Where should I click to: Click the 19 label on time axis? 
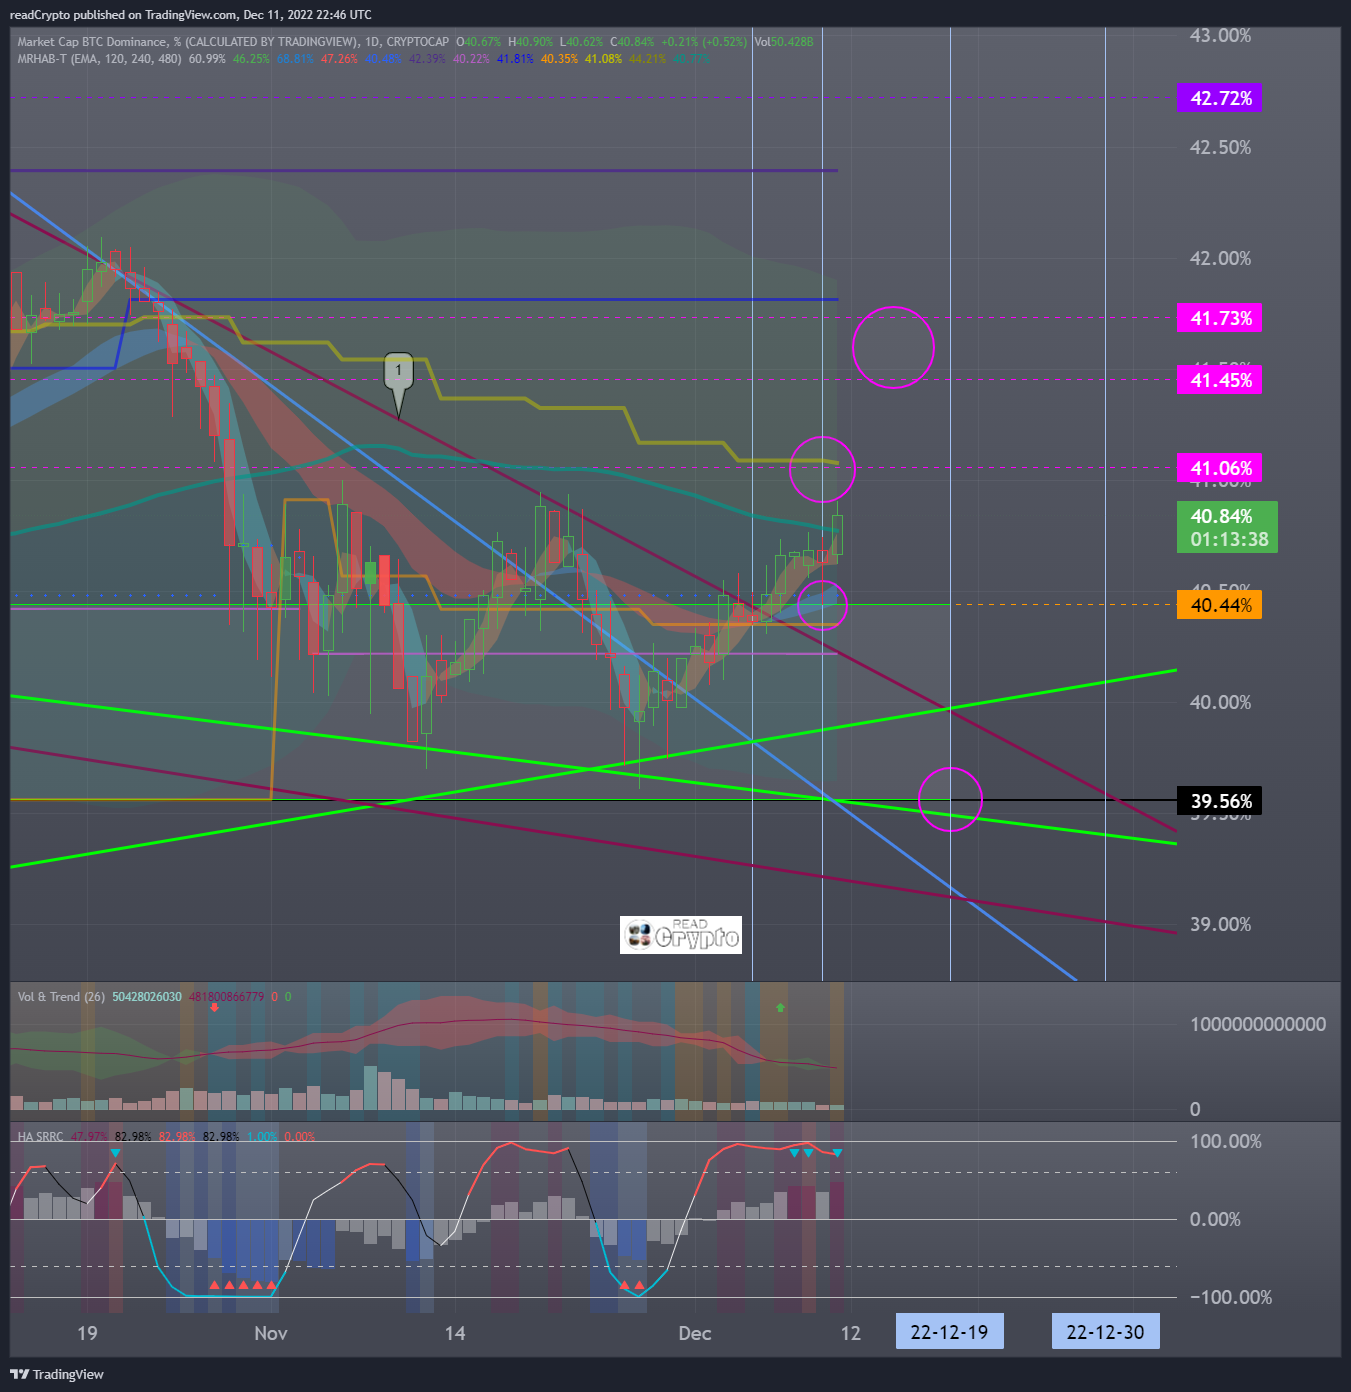pos(87,1333)
